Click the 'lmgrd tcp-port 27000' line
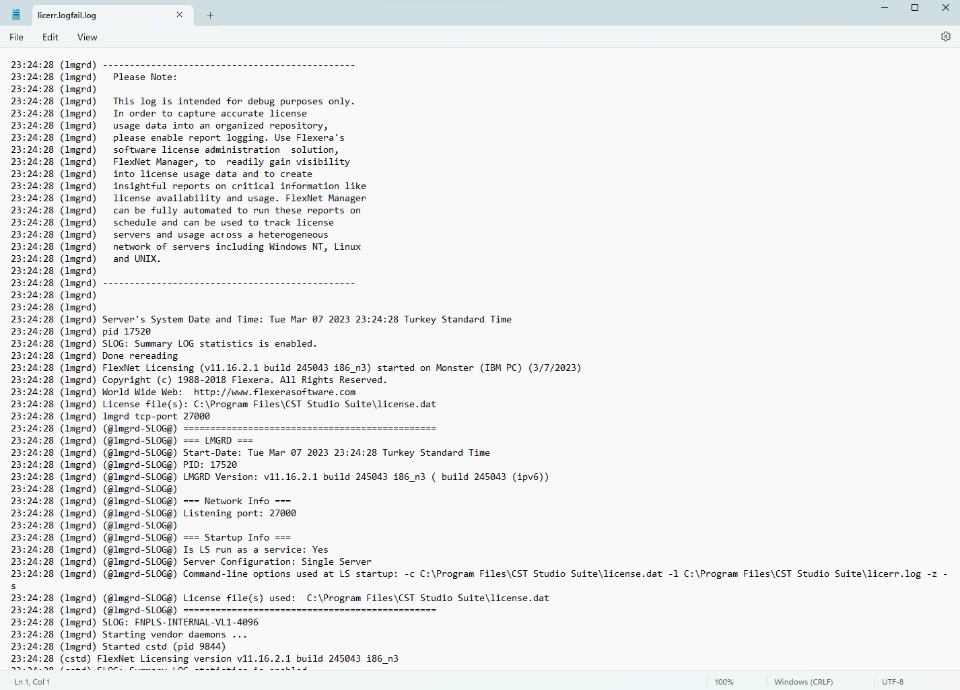 tap(156, 416)
